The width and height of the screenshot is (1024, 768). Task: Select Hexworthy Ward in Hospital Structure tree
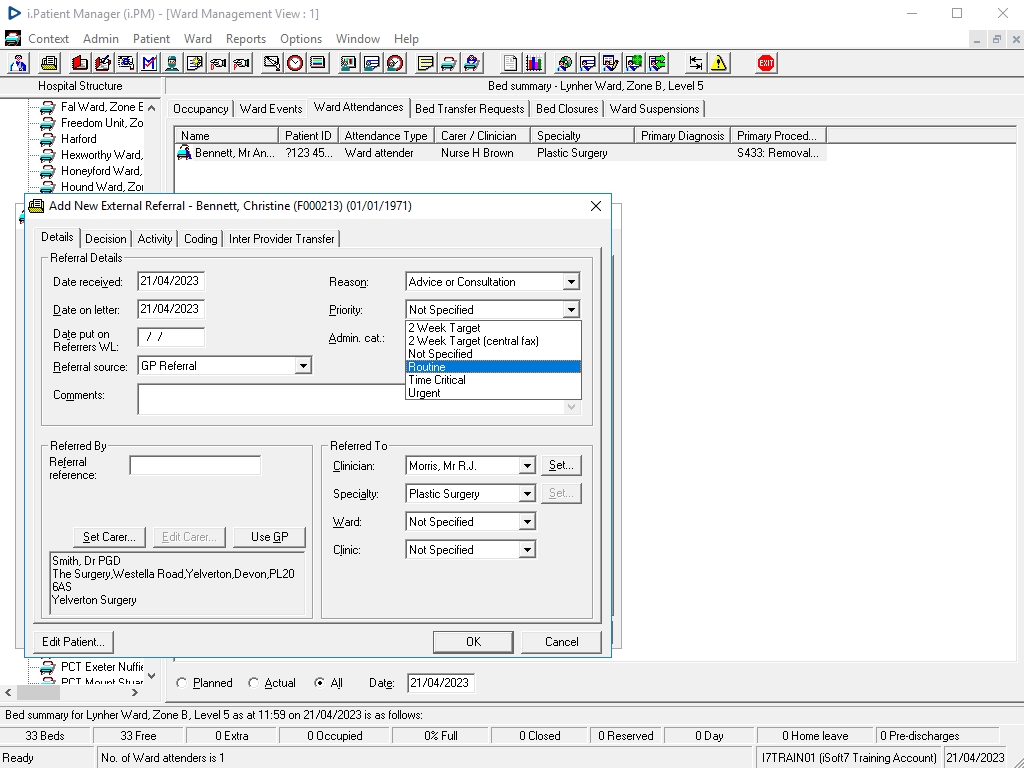click(101, 155)
